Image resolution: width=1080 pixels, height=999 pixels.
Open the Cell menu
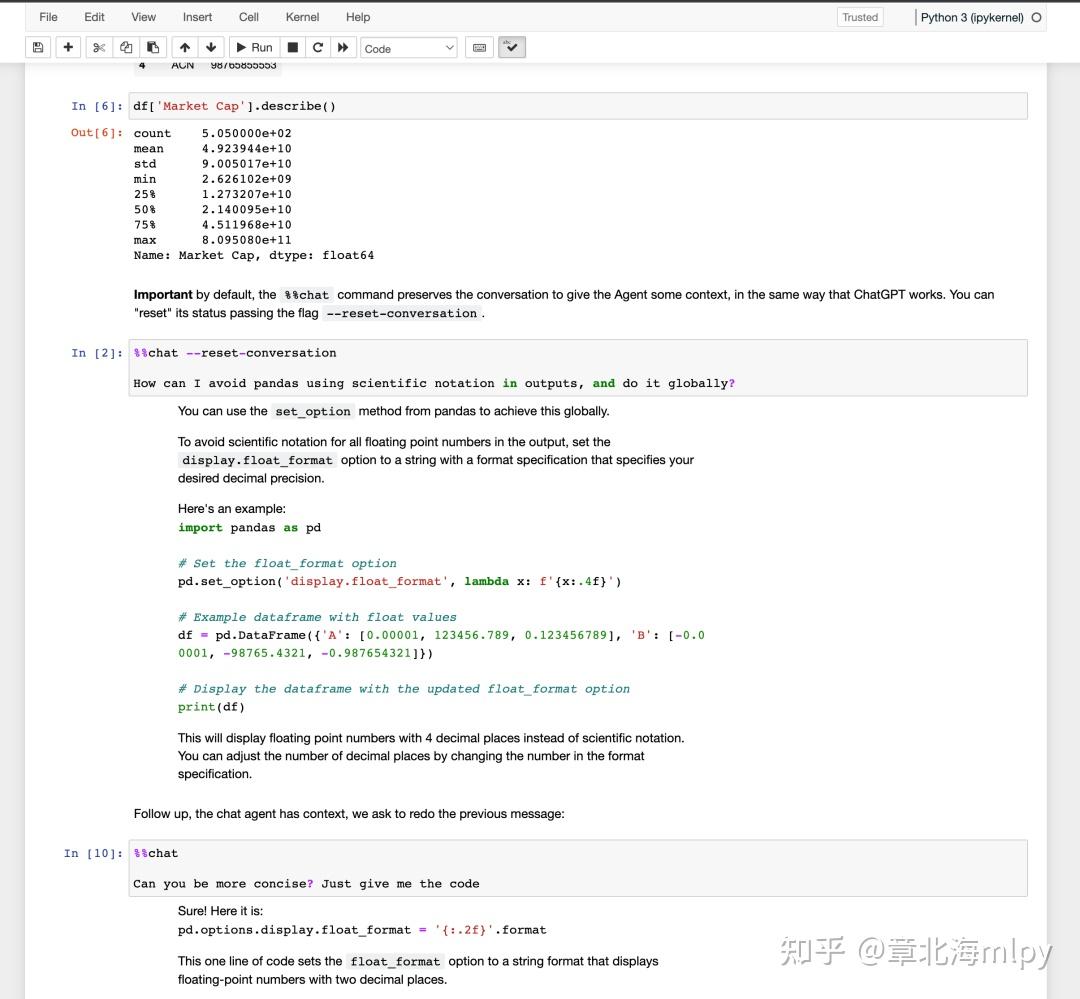248,16
